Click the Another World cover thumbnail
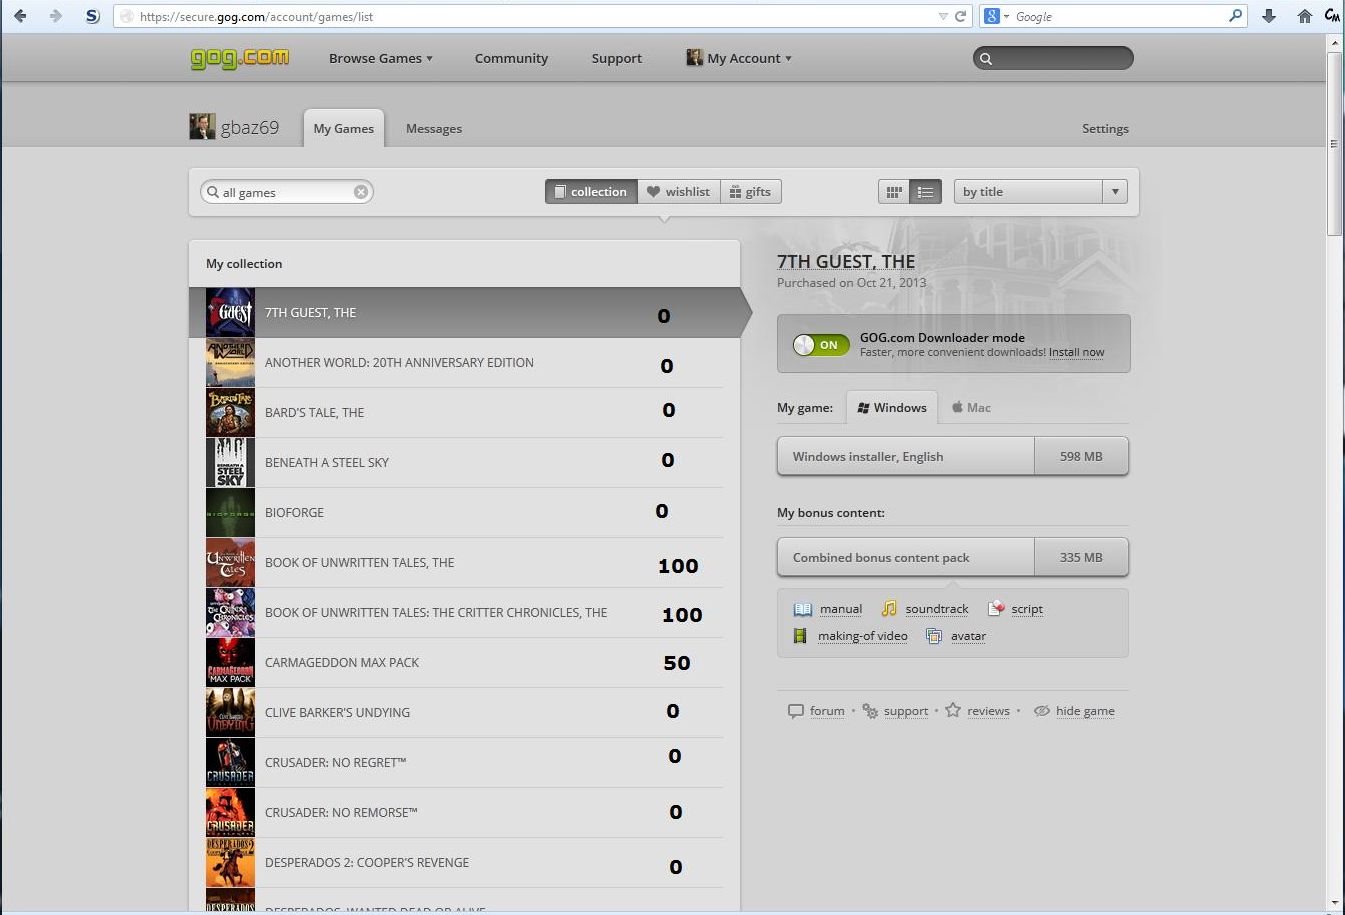The image size is (1345, 915). [230, 363]
